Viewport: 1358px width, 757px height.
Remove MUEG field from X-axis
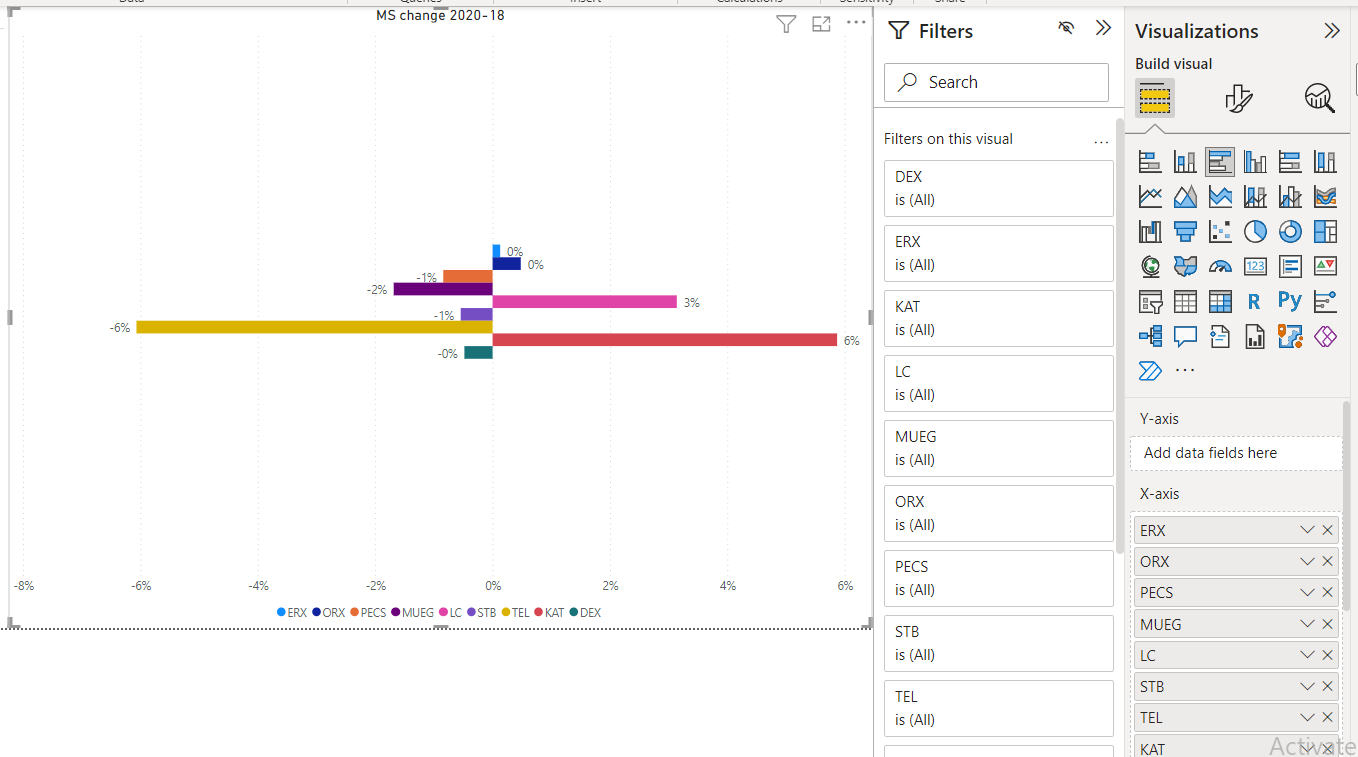1328,624
